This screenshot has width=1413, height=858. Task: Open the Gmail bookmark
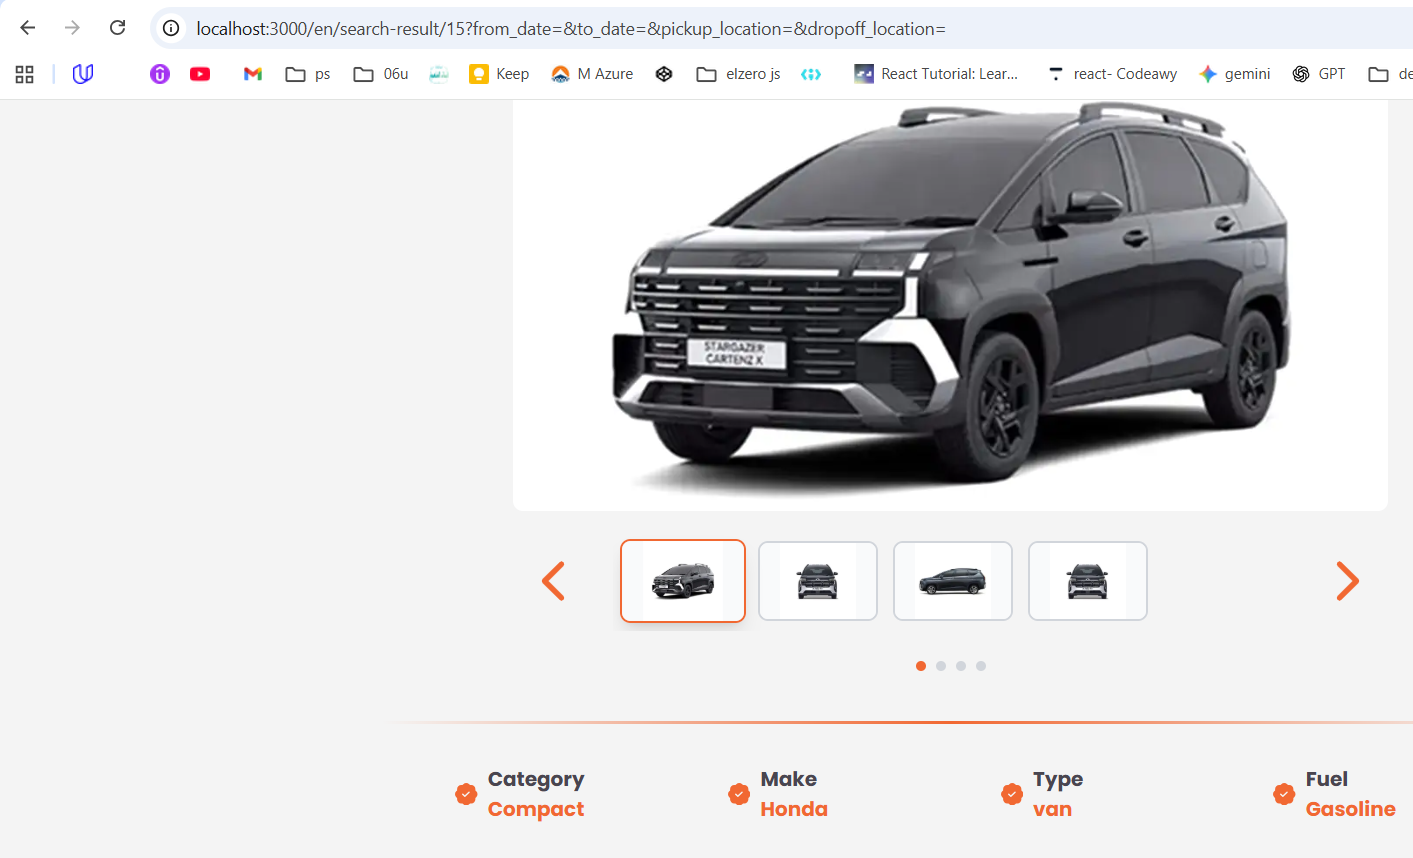pyautogui.click(x=253, y=74)
